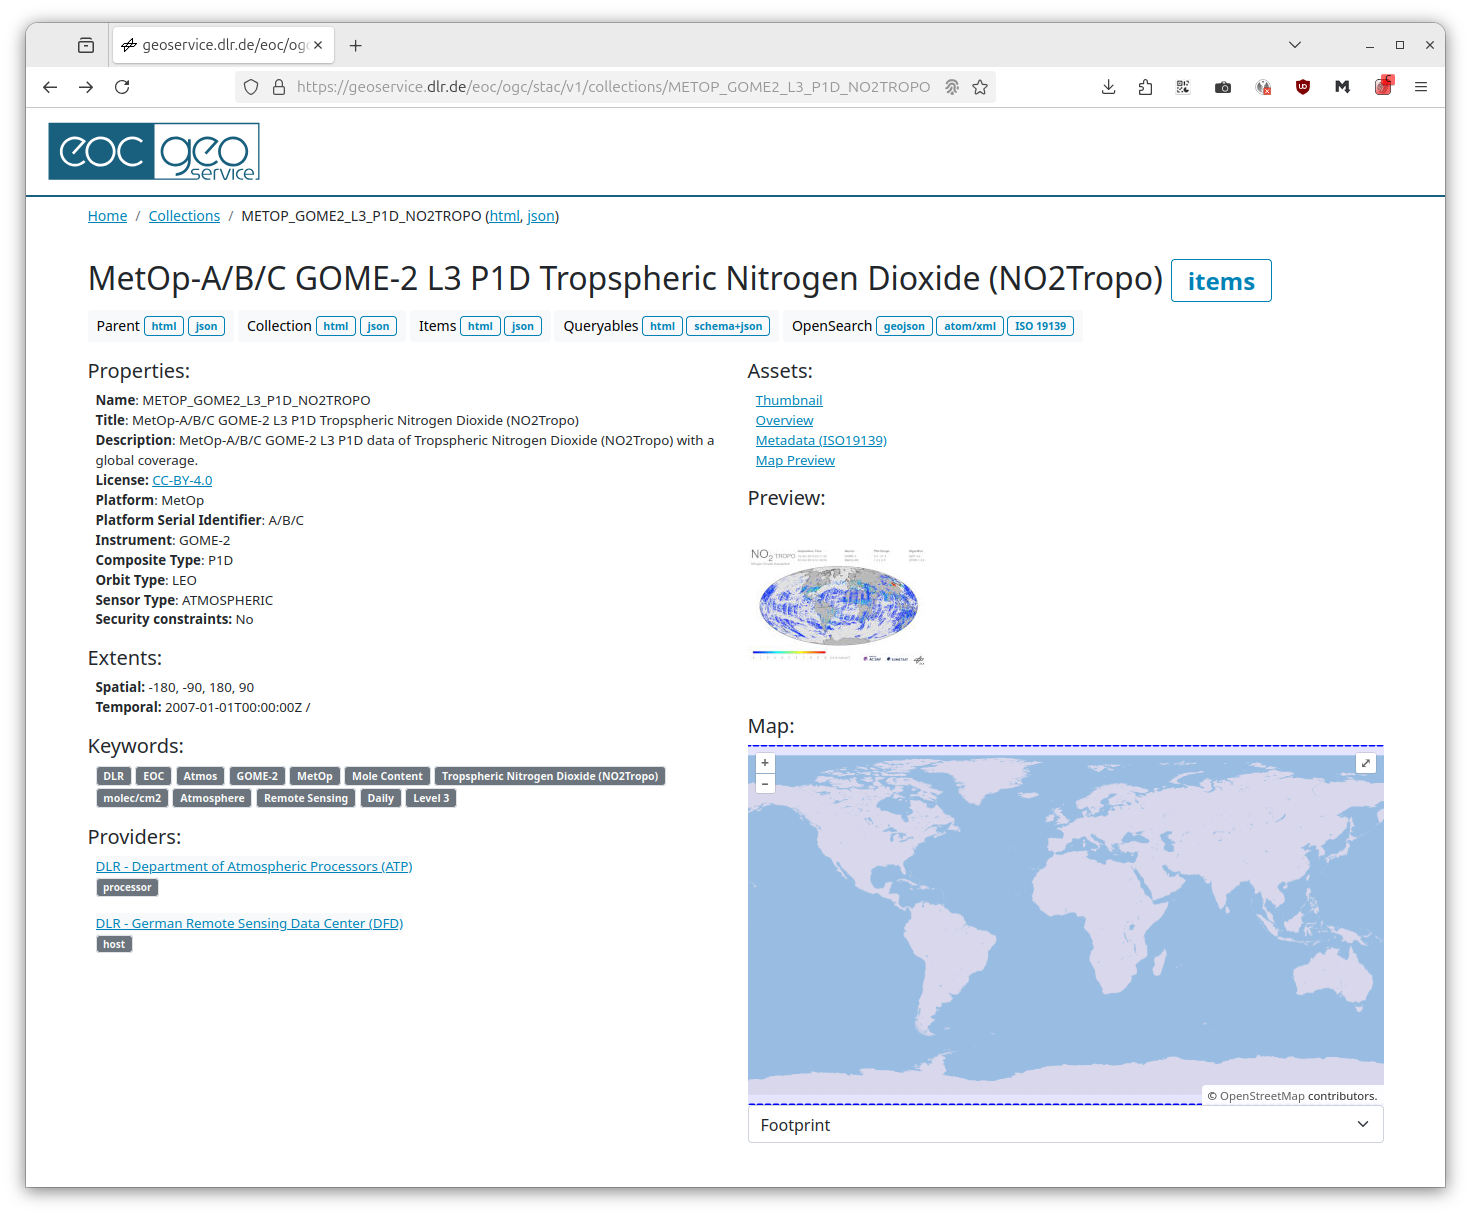This screenshot has width=1471, height=1216.
Task: Click the NO2 preview thumbnail image
Action: click(837, 605)
